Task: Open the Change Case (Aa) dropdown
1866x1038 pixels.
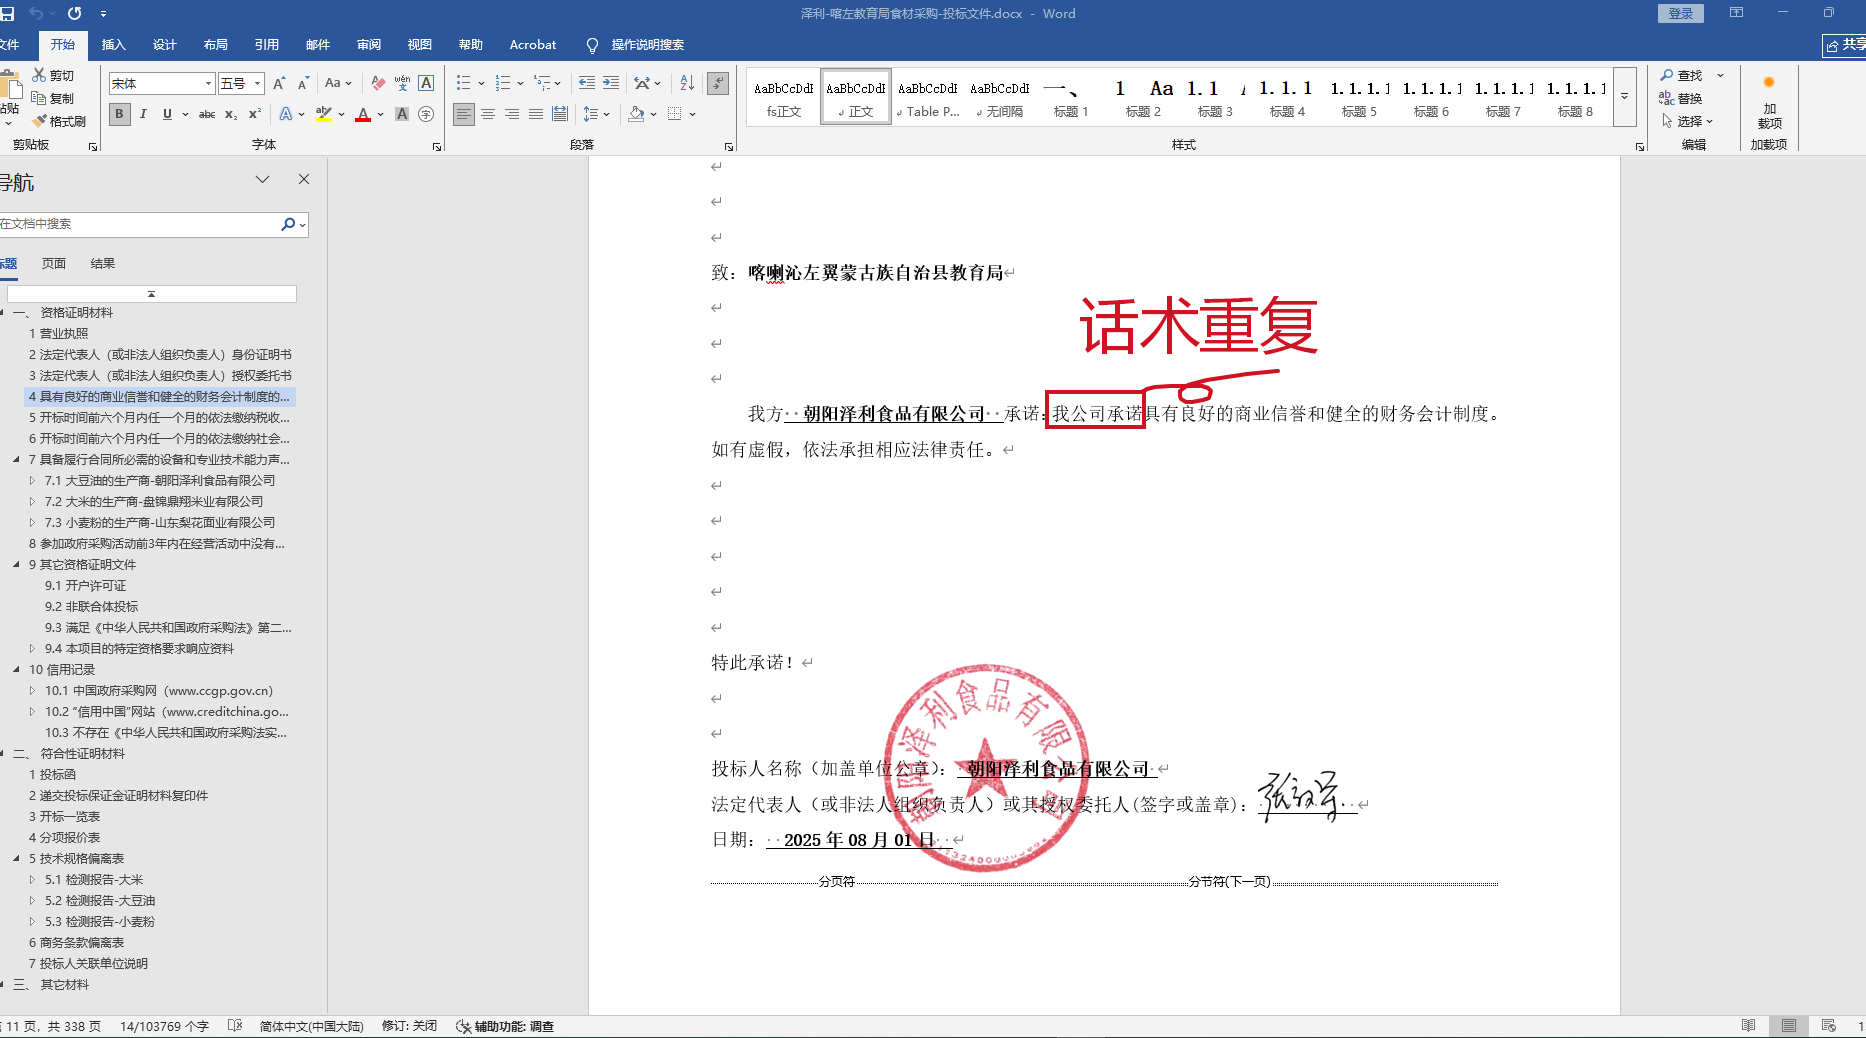Action: [338, 83]
